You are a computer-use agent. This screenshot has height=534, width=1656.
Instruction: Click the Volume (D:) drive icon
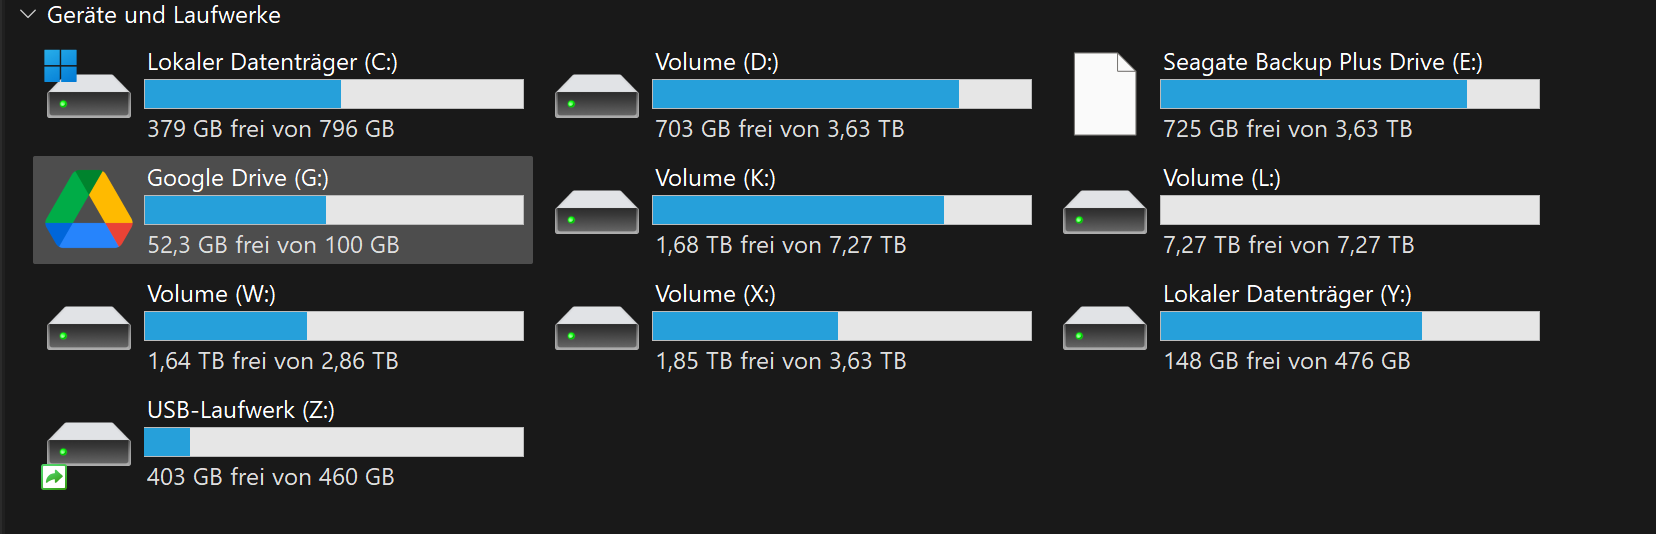(x=597, y=96)
